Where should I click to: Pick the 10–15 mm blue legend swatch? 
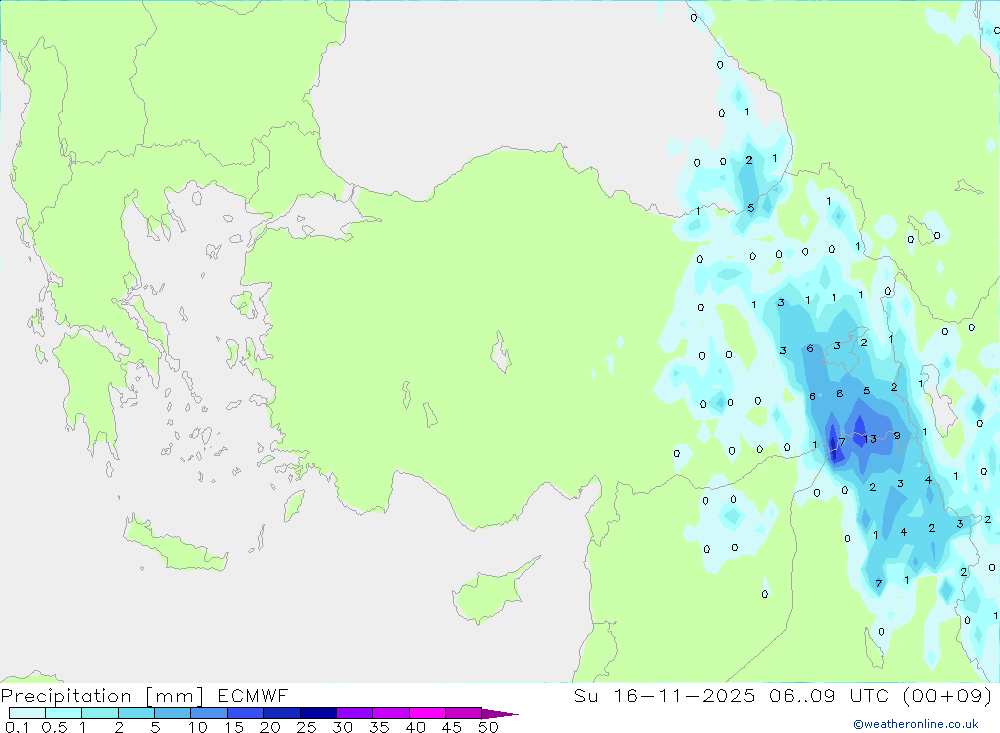coord(209,713)
